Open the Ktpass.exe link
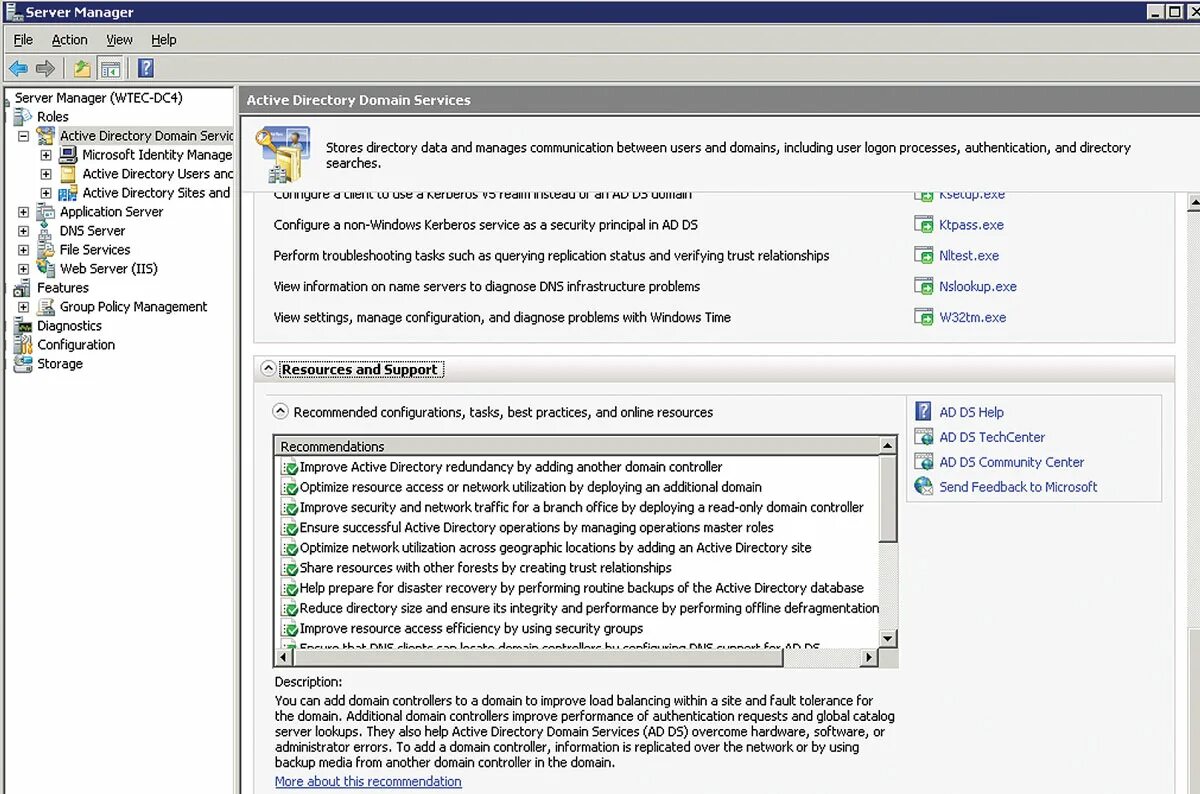1200x794 pixels. (971, 225)
